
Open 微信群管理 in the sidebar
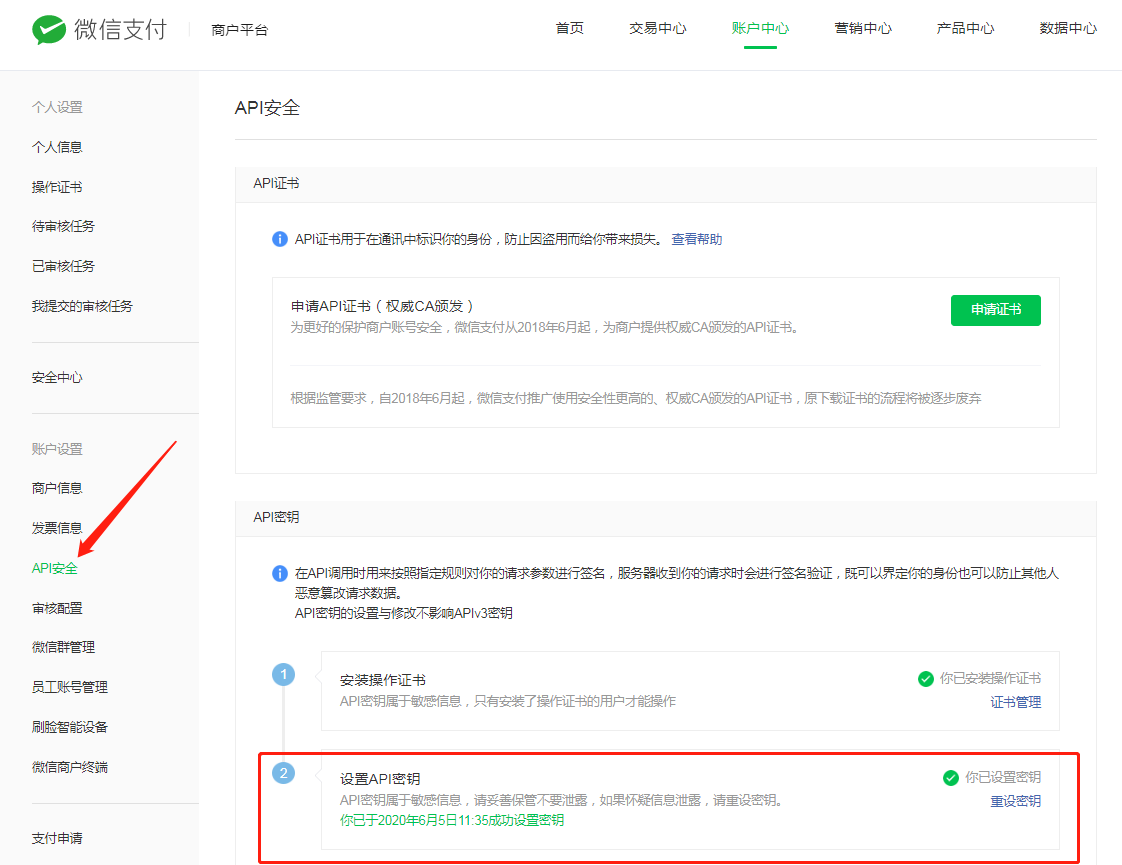[63, 647]
